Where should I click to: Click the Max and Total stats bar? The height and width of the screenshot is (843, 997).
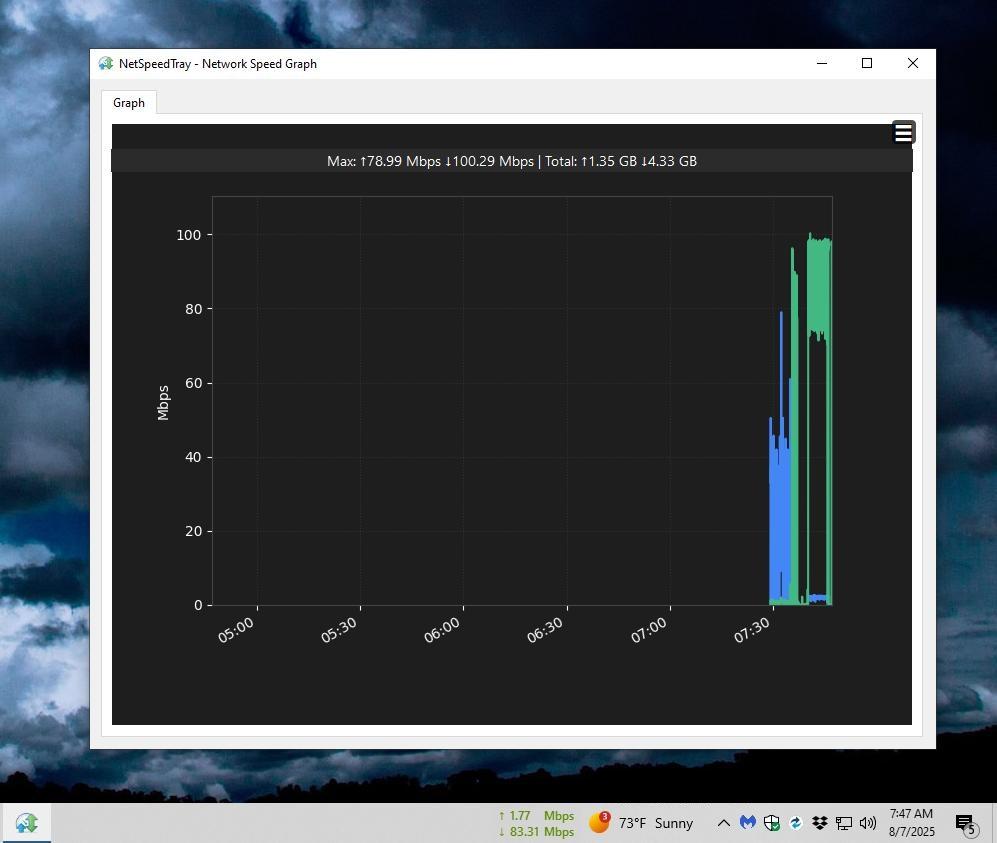point(511,161)
